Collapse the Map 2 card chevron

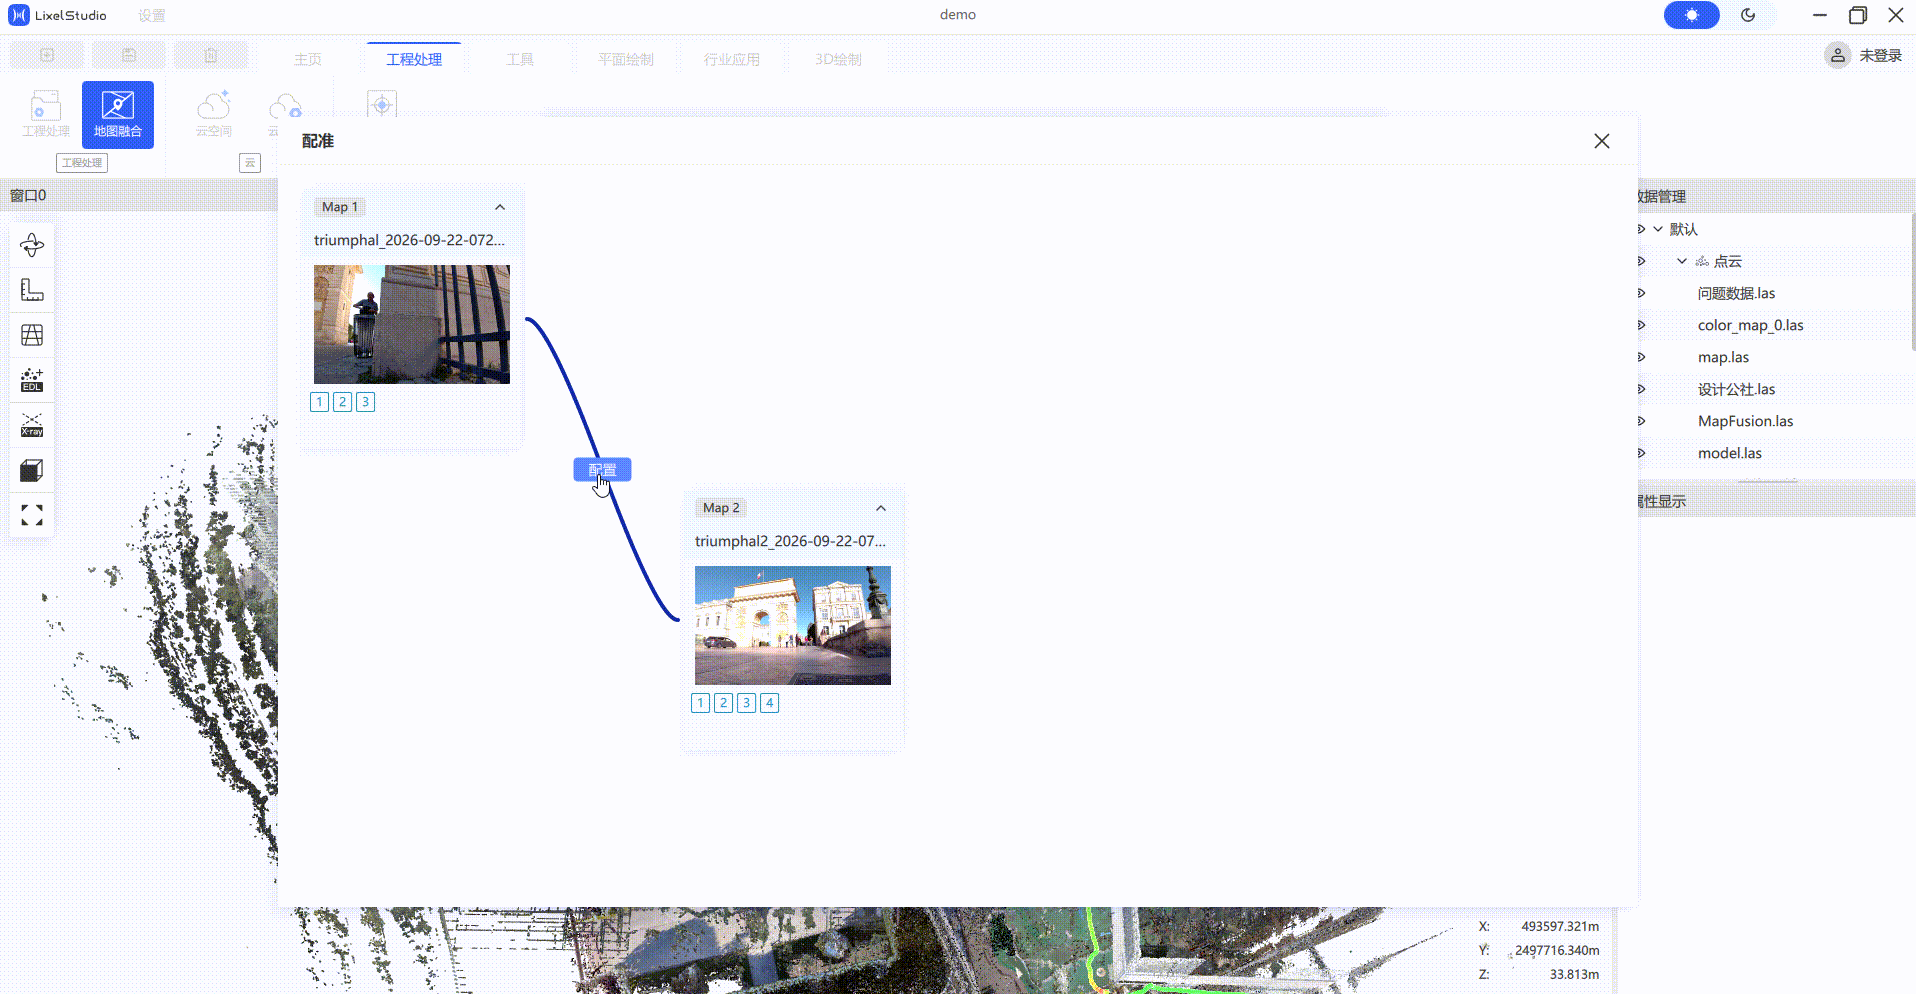[x=881, y=508]
